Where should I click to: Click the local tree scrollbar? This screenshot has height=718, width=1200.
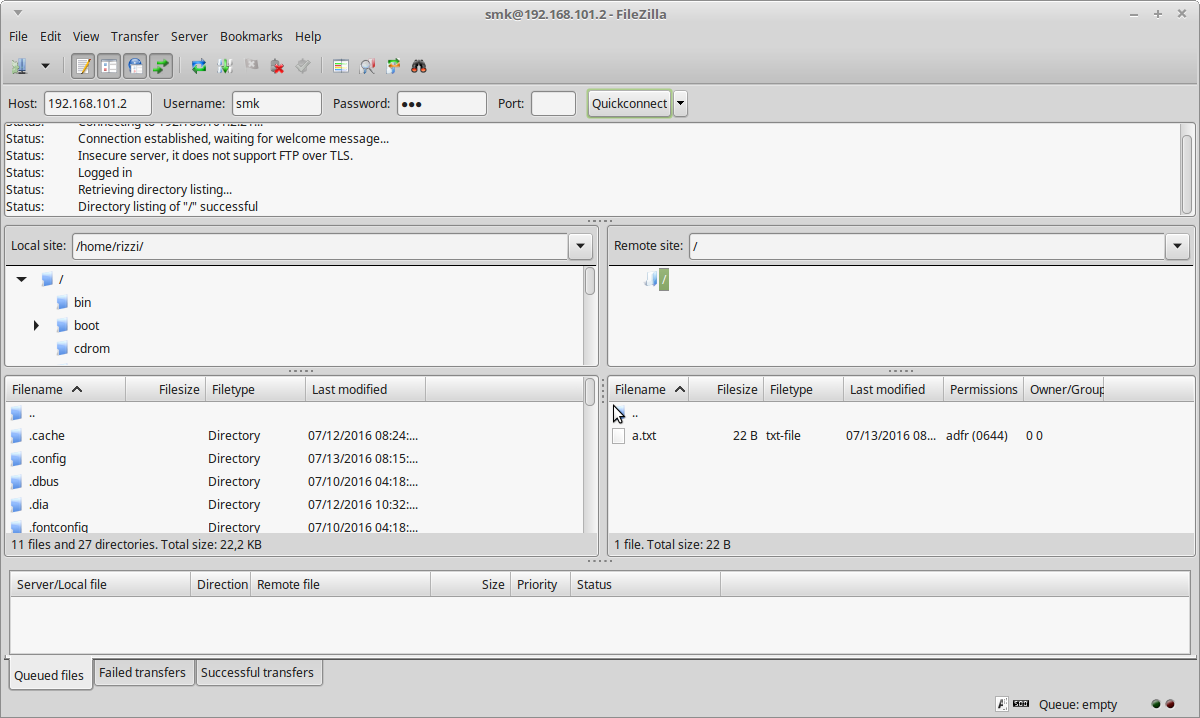[x=590, y=281]
